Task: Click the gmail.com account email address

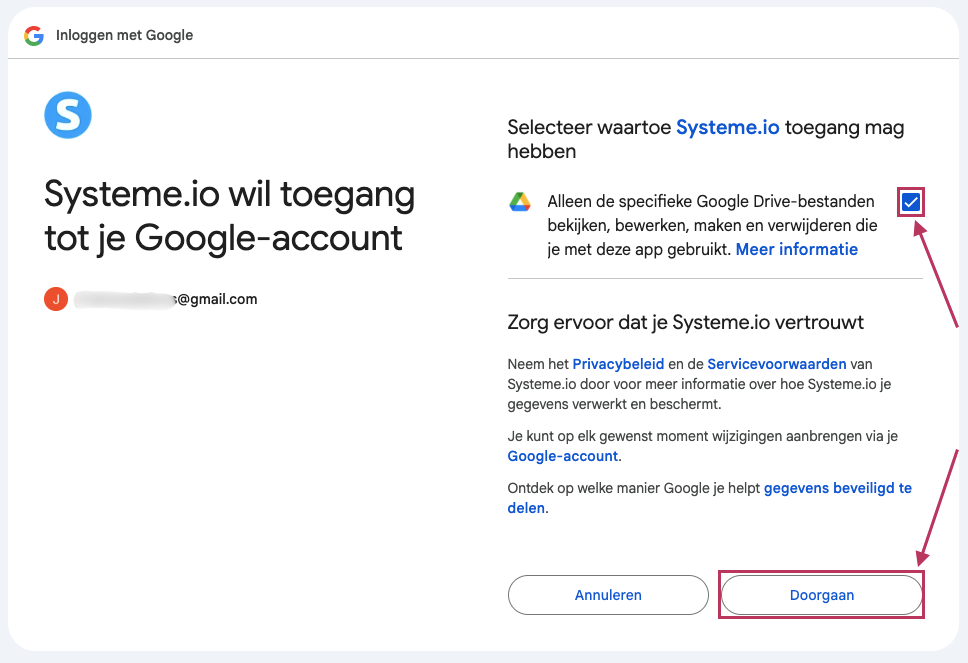Action: click(166, 299)
